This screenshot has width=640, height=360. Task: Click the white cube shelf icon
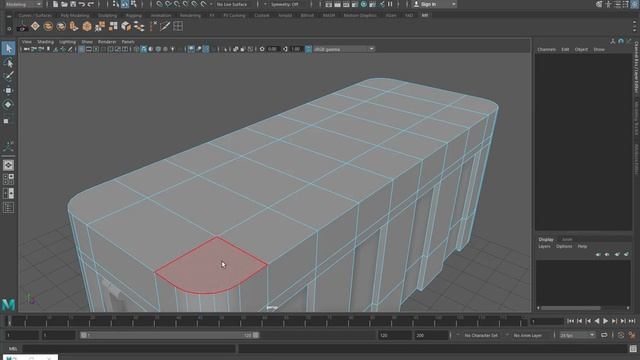(x=126, y=27)
